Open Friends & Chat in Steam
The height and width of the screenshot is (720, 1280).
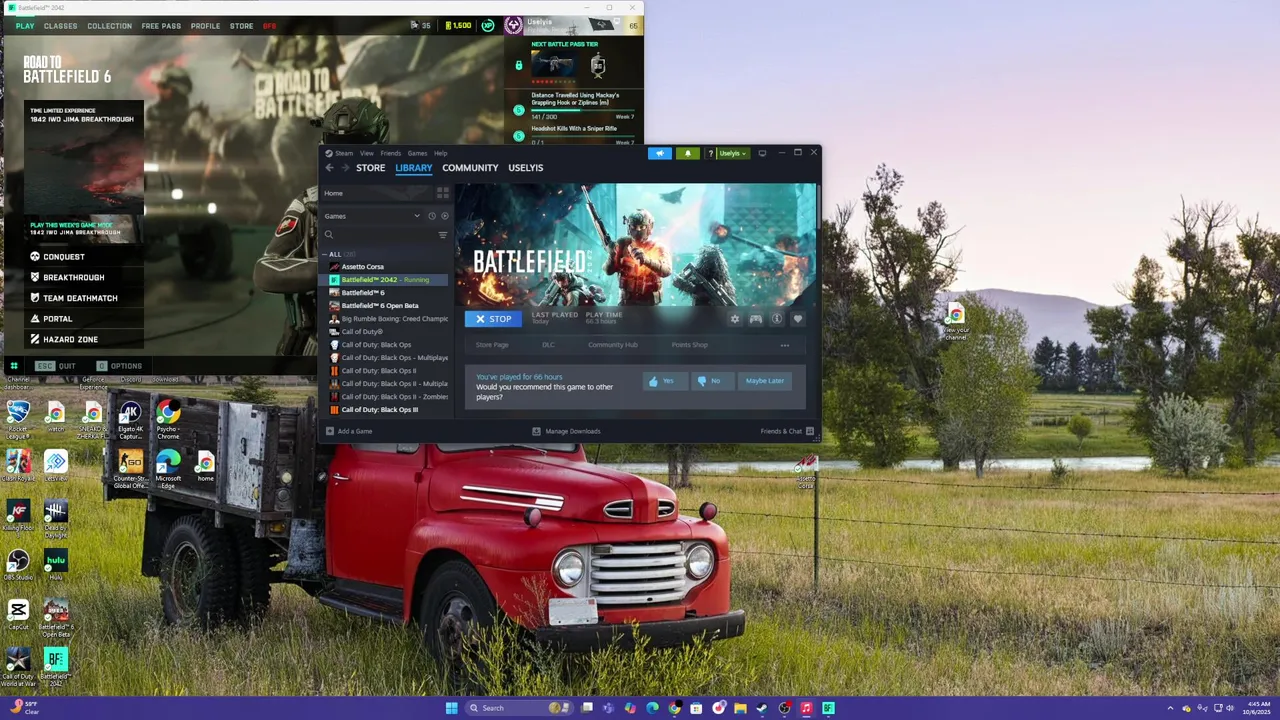[x=787, y=432]
